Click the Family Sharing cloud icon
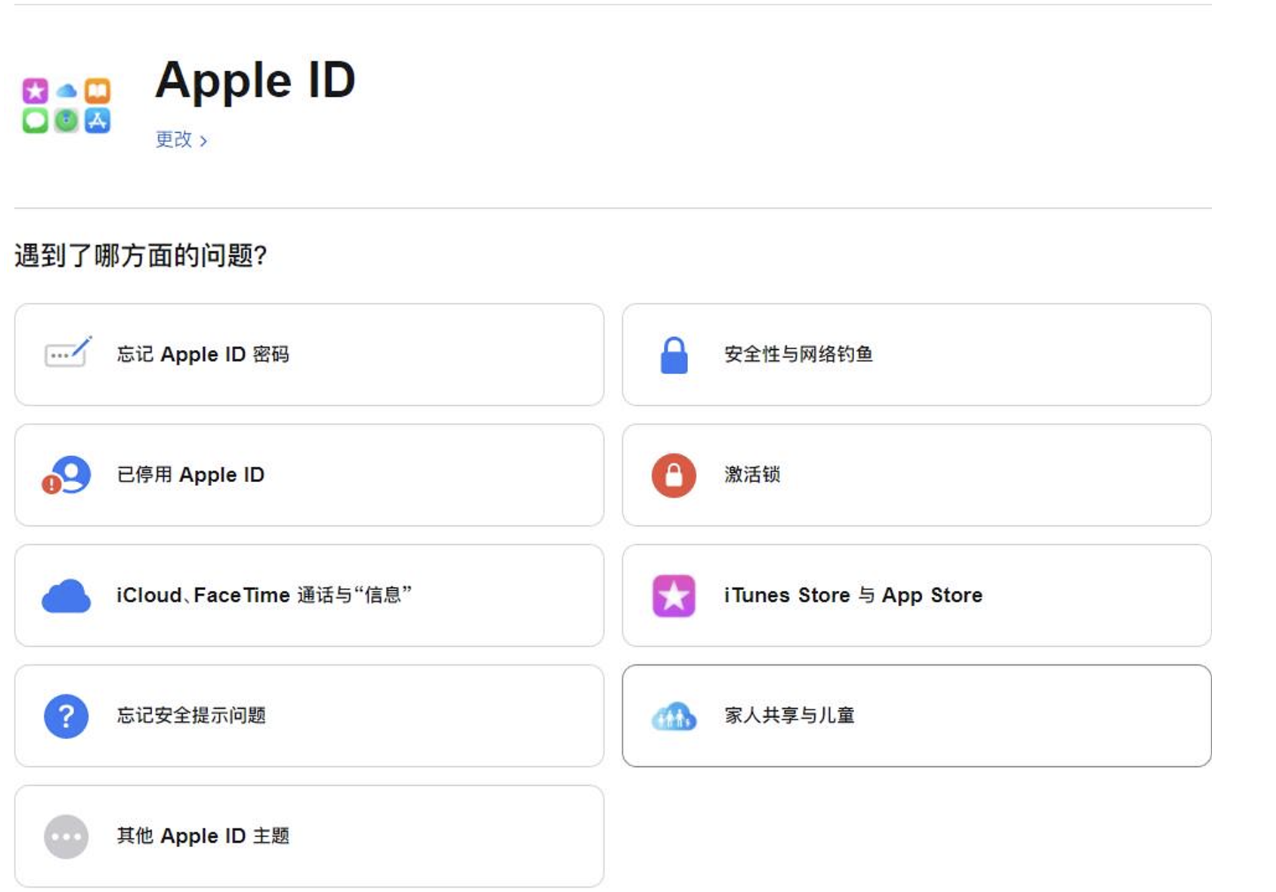The width and height of the screenshot is (1276, 892). 674,716
